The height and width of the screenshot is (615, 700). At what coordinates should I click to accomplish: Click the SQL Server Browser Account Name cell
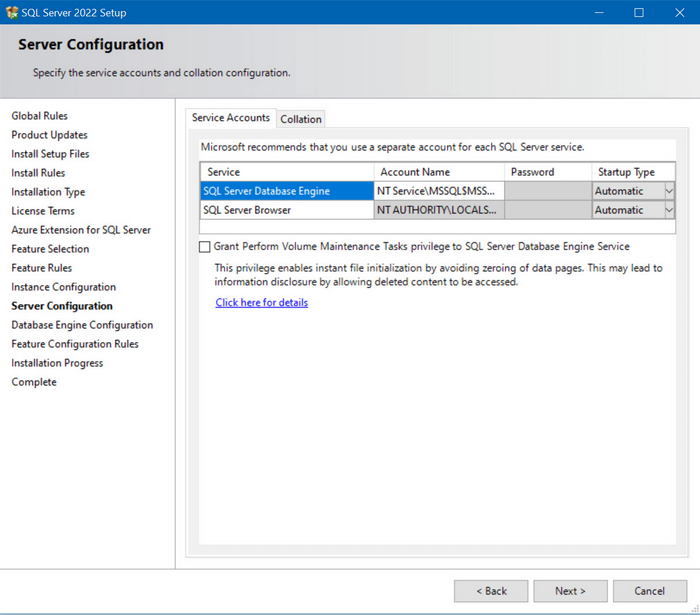pos(438,210)
